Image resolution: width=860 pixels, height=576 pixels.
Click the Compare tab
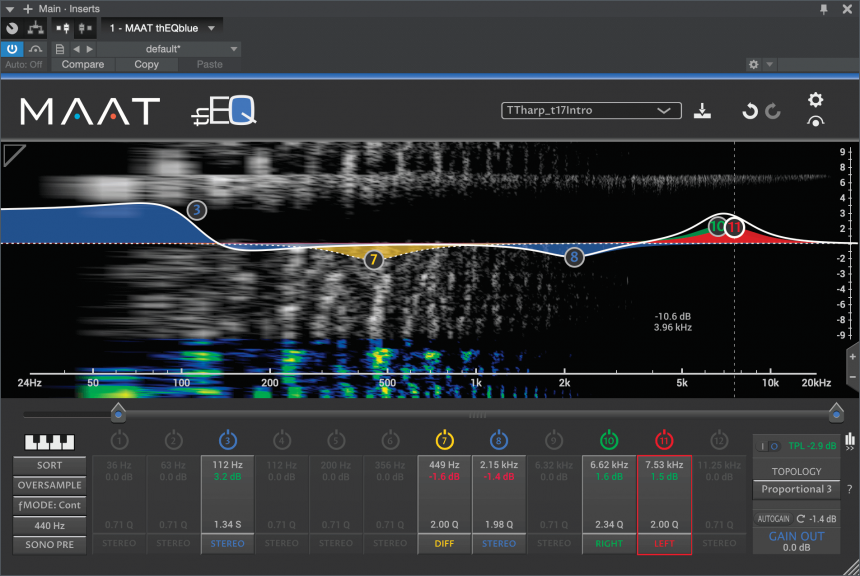coord(82,64)
